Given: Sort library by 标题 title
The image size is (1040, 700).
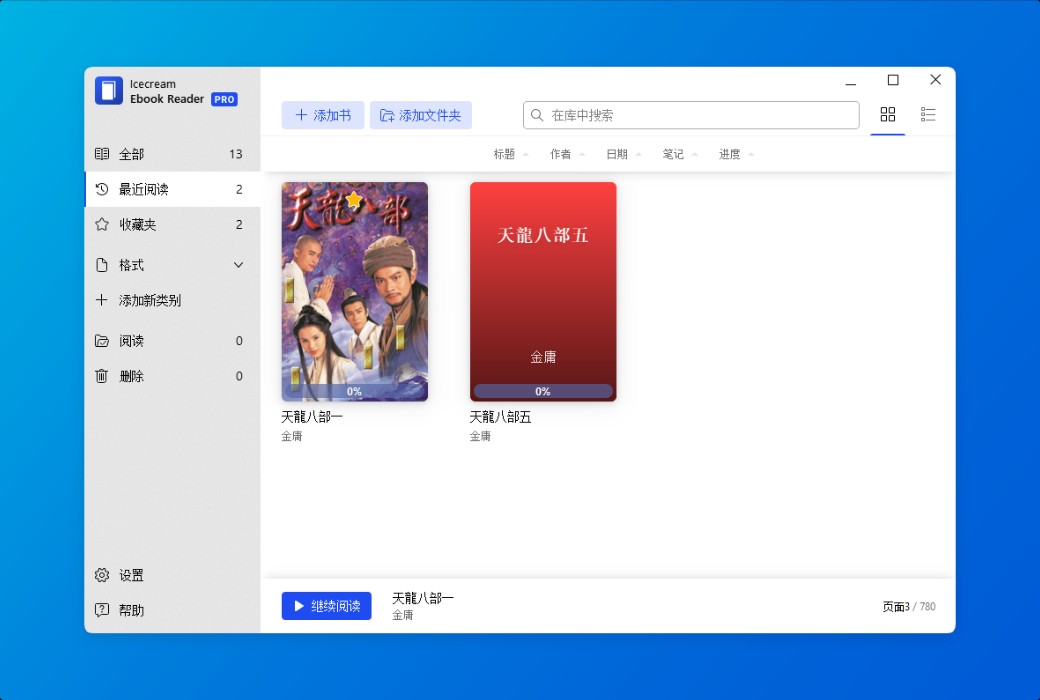Looking at the screenshot, I should [503, 154].
